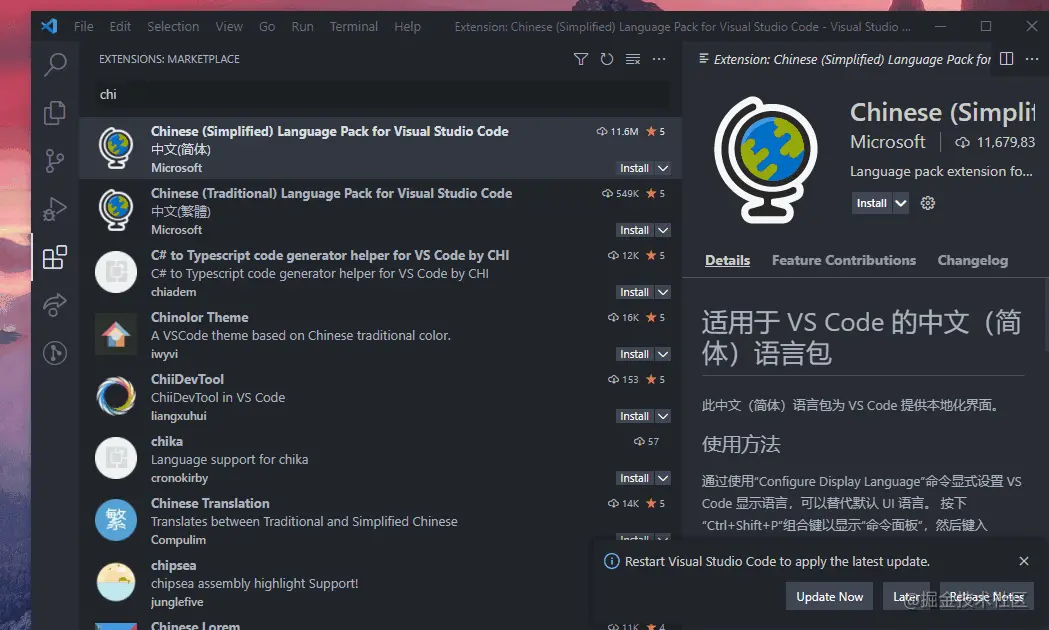Open the View menu

229,26
